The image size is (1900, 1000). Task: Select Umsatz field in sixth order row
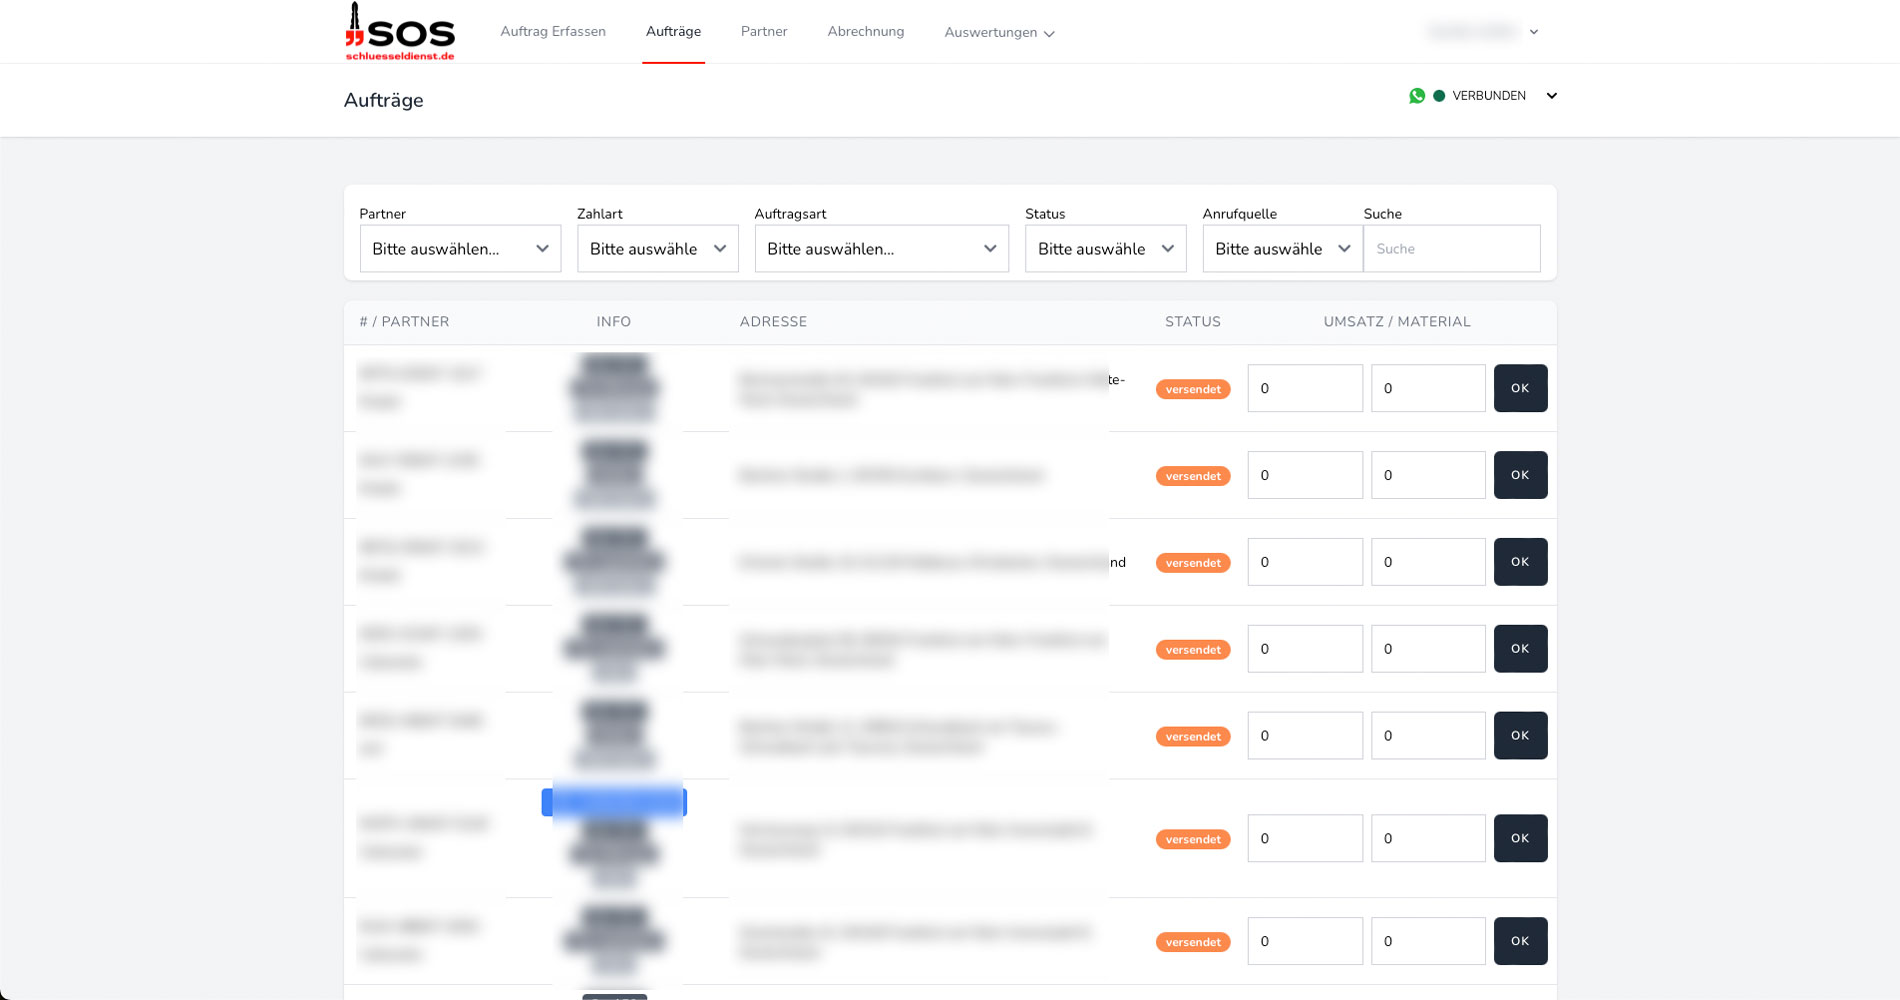click(1305, 838)
